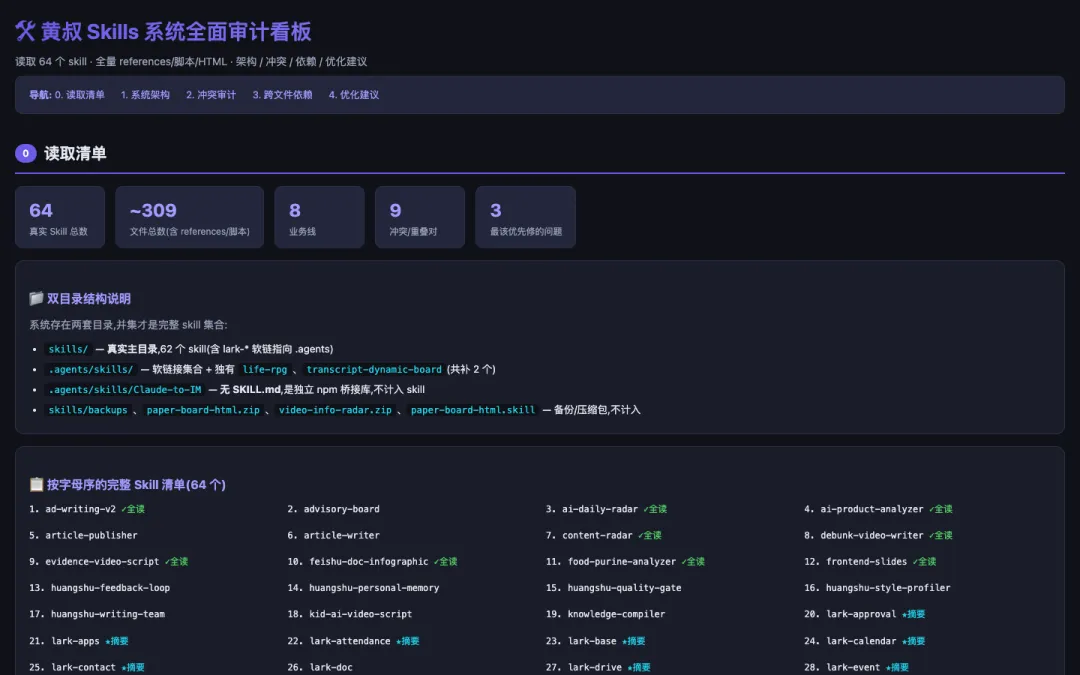Jump to 0. 读取清单 in navigation
Screen dimensions: 1080x675
click(x=80, y=95)
